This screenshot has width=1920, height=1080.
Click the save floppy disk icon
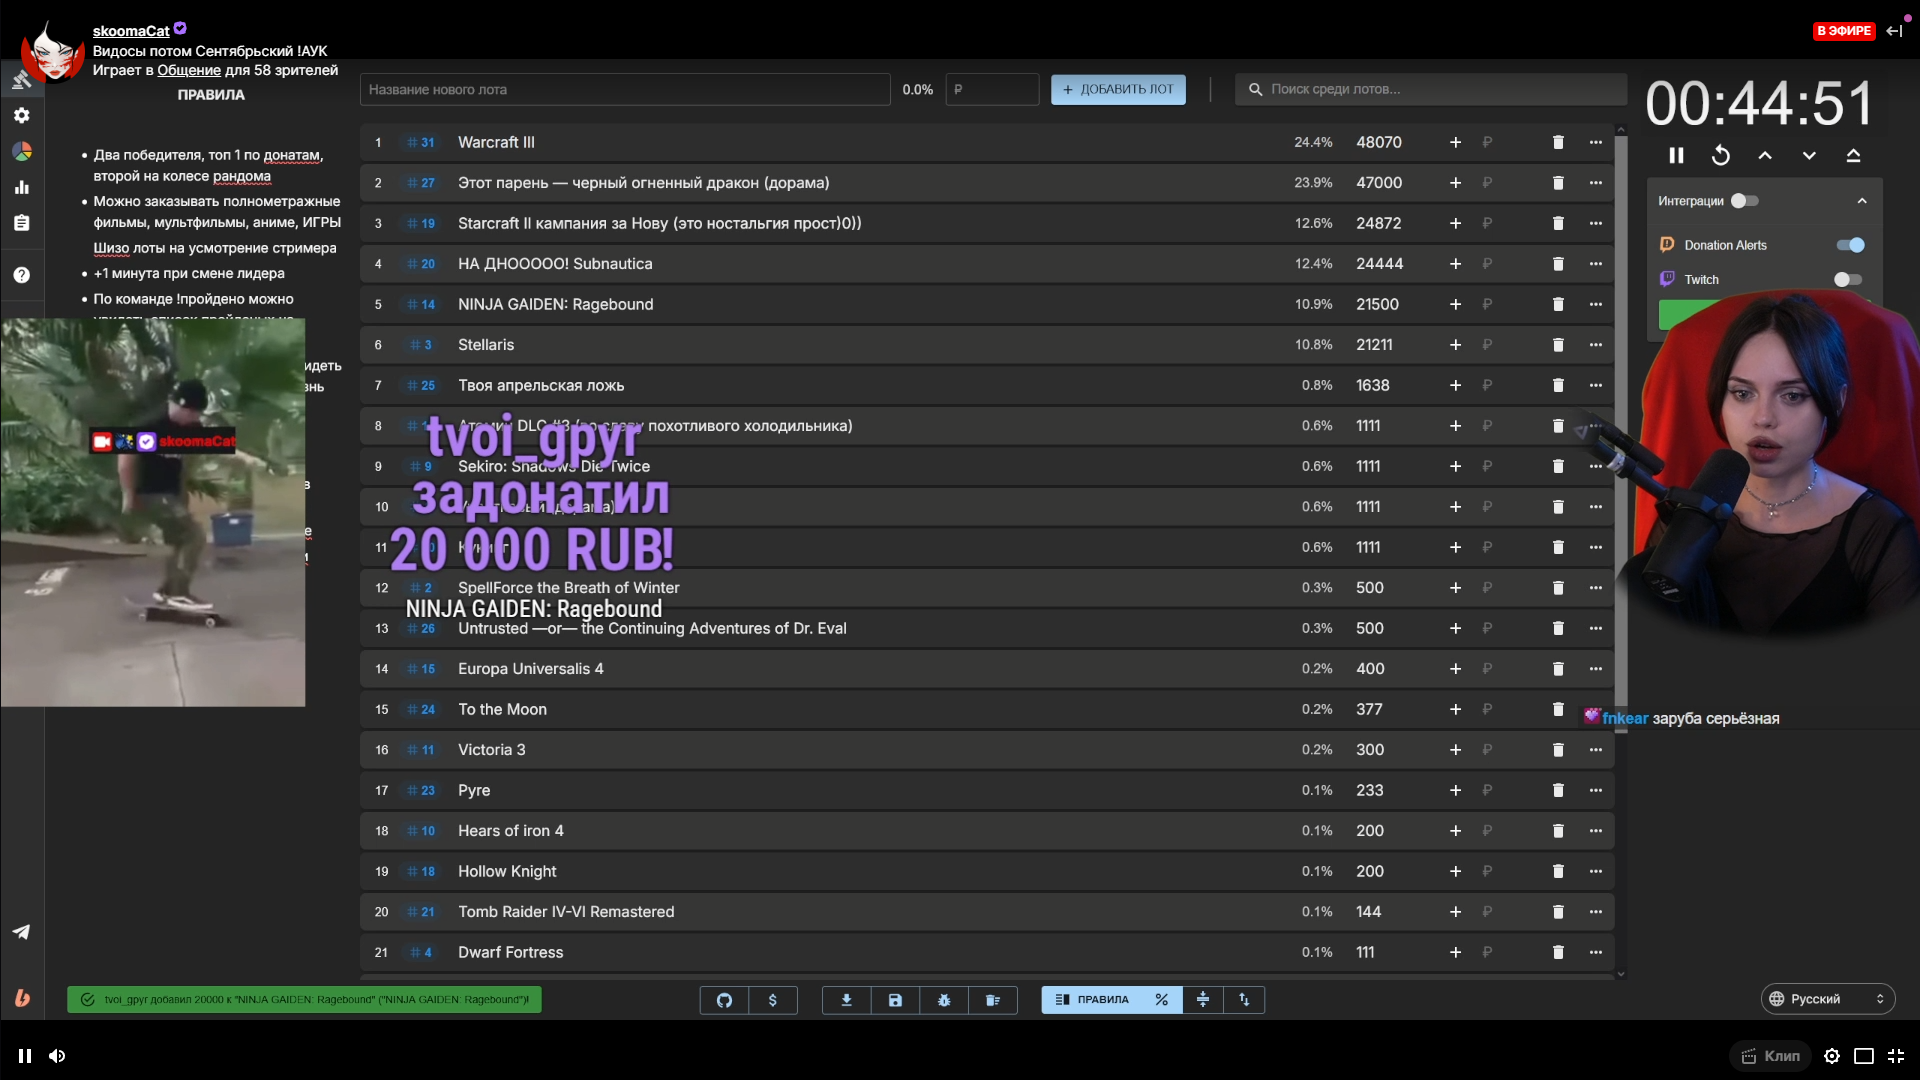(x=895, y=1000)
